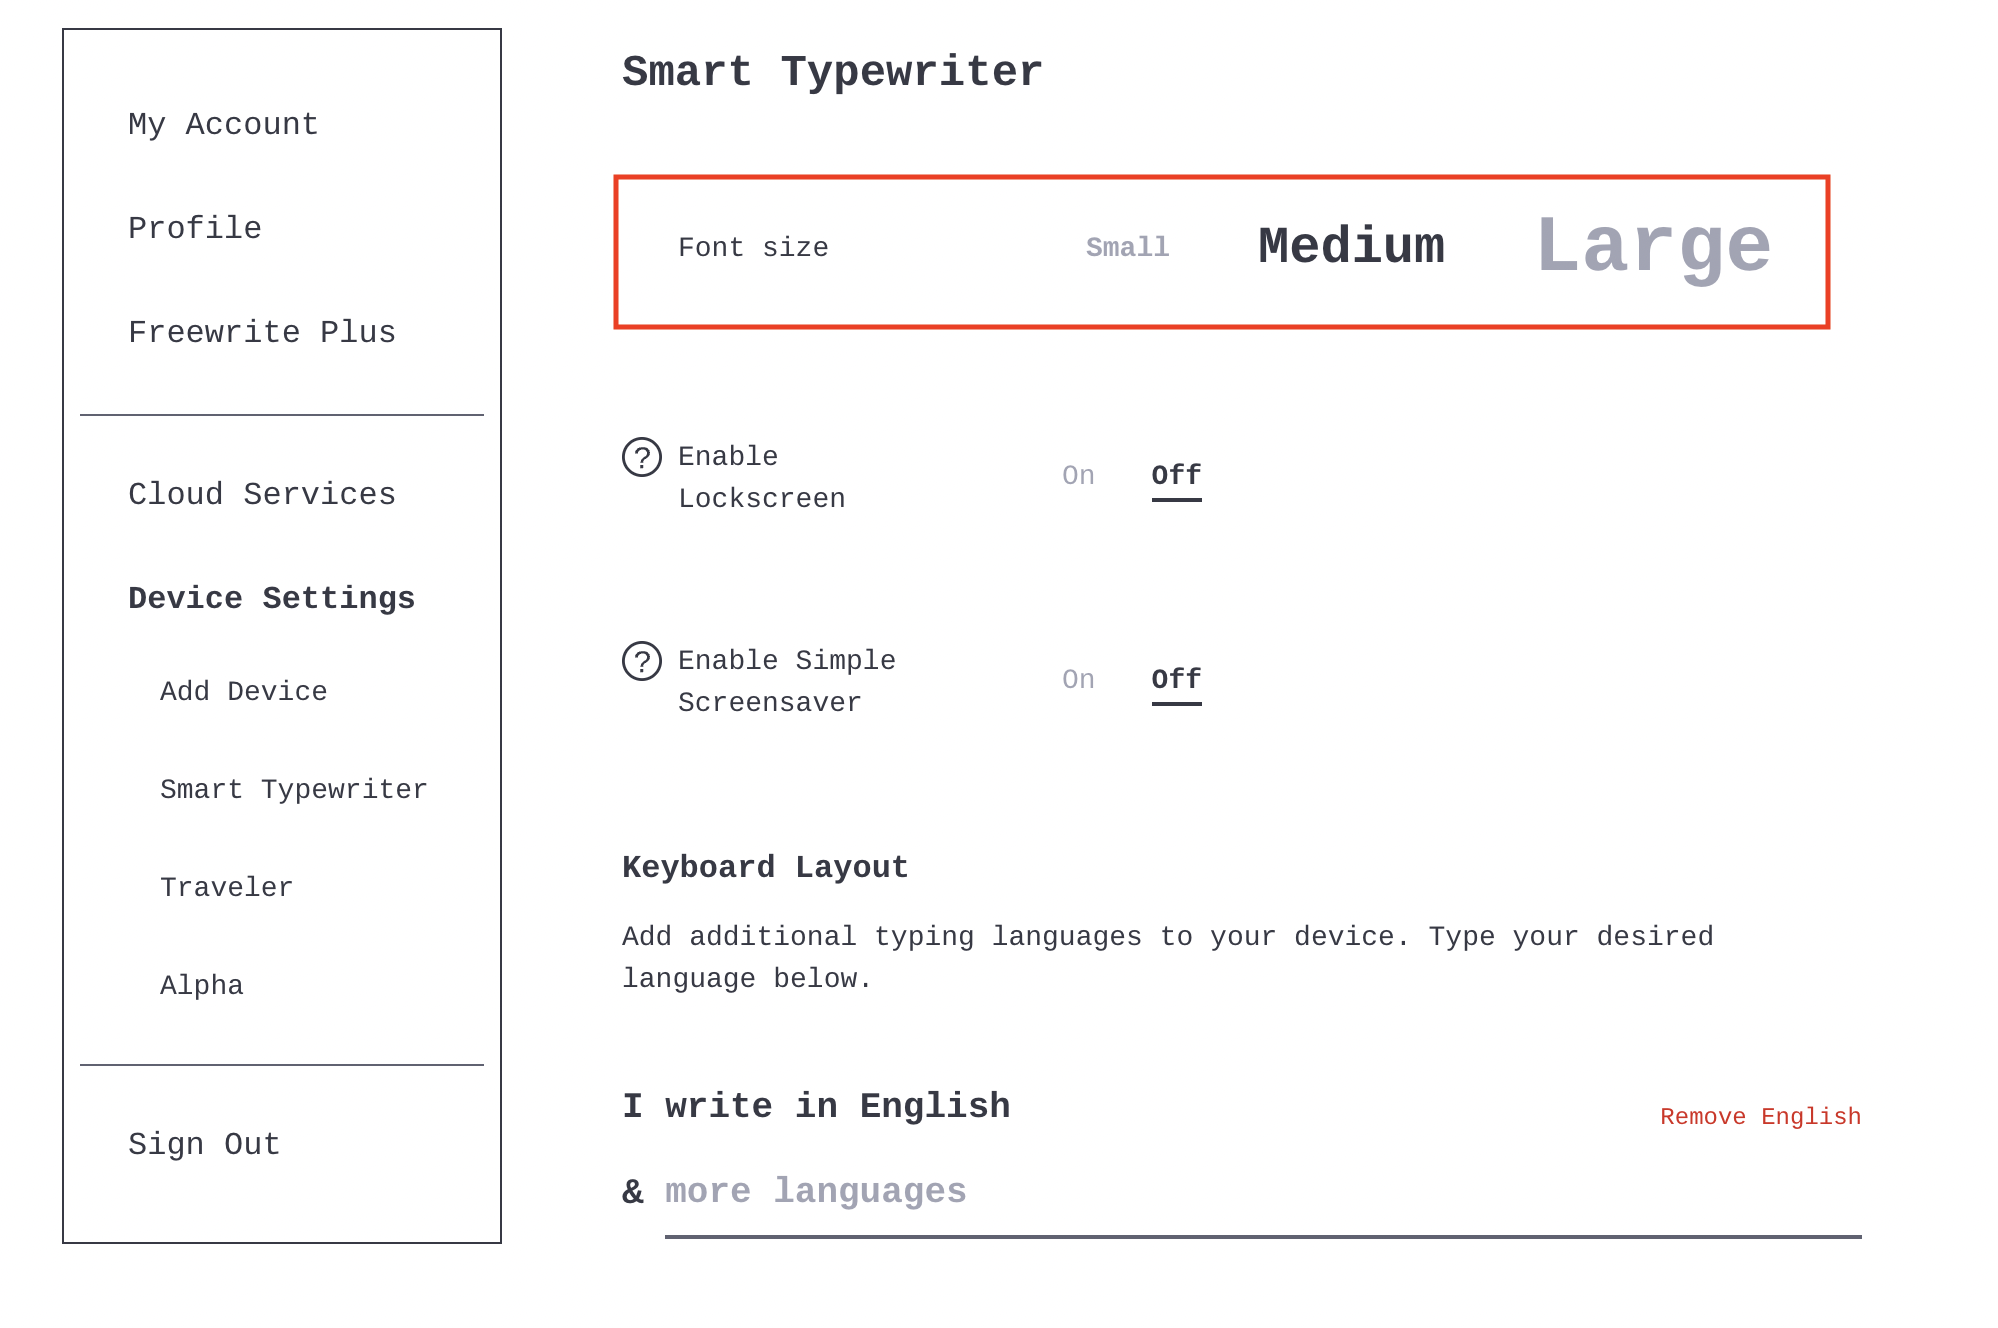The height and width of the screenshot is (1328, 1998).
Task: Select Device Settings in sidebar
Action: coord(271,598)
